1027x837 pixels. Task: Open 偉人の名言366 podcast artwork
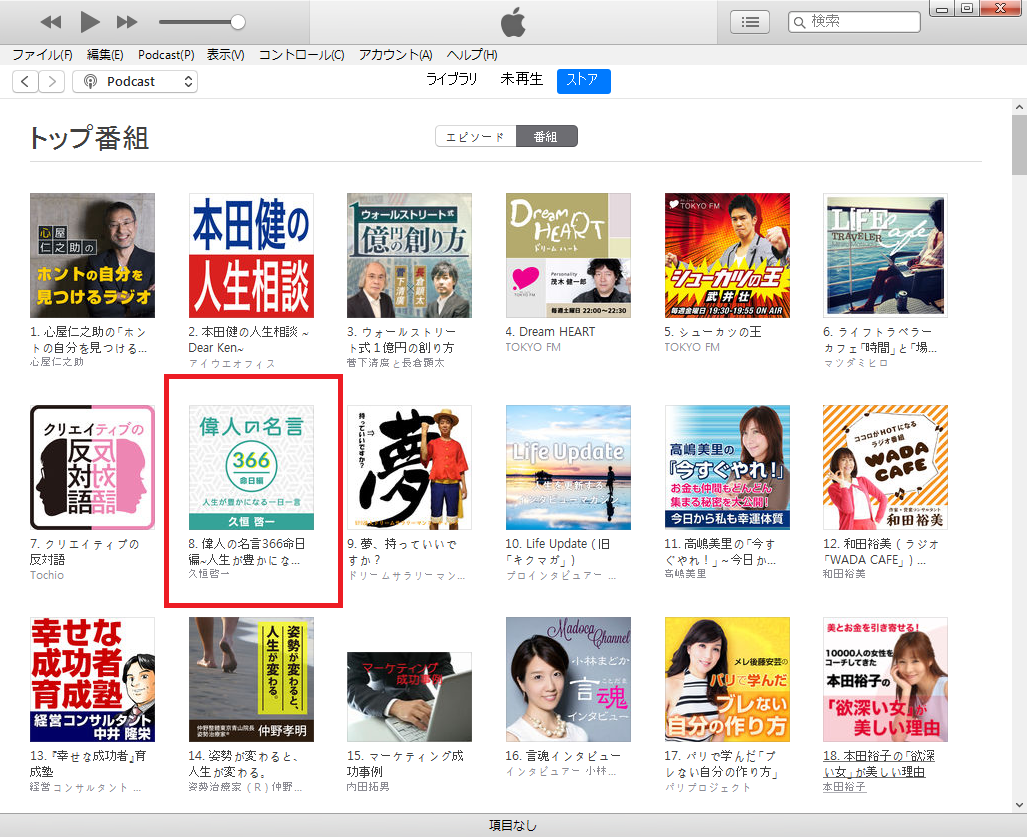[x=252, y=468]
